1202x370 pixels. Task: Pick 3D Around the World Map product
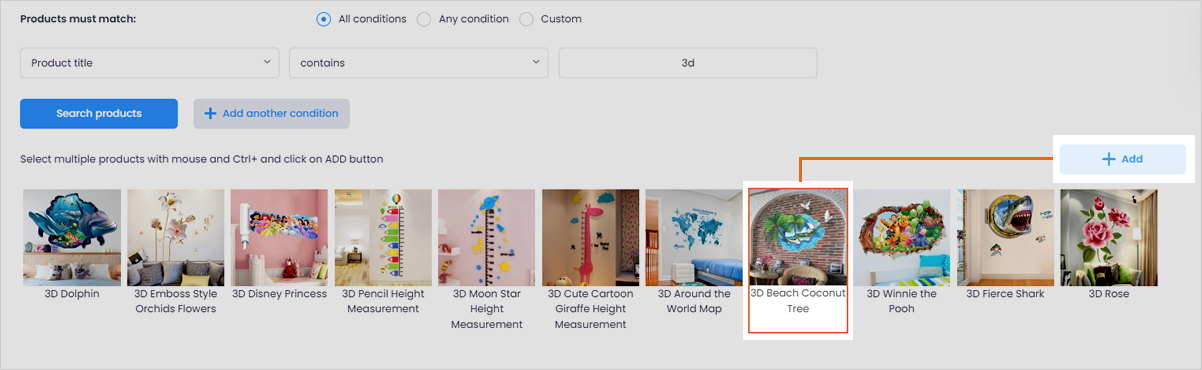(x=695, y=238)
